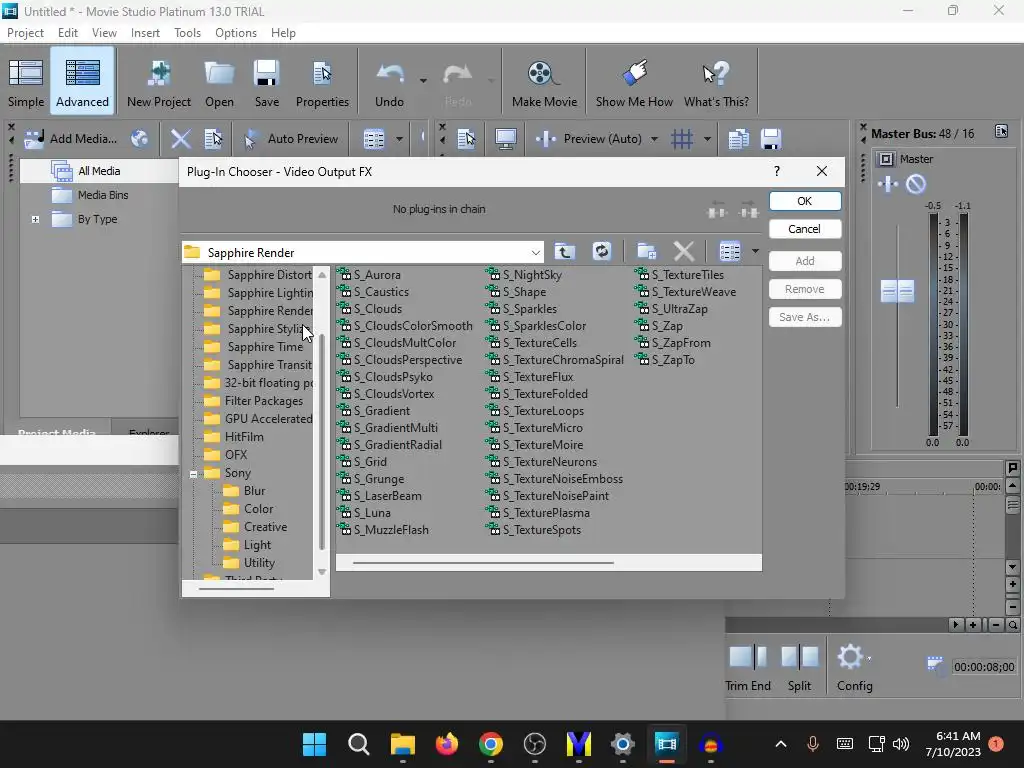Copy snapshot to clipboard icon
The height and width of the screenshot is (768, 1024).
pyautogui.click(x=739, y=138)
